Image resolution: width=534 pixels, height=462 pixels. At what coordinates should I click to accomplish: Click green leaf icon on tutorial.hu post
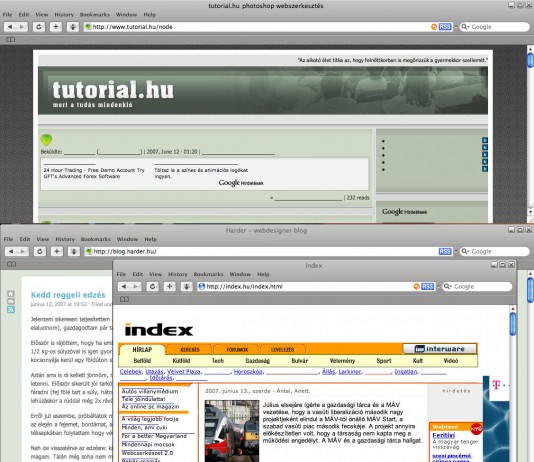click(46, 140)
